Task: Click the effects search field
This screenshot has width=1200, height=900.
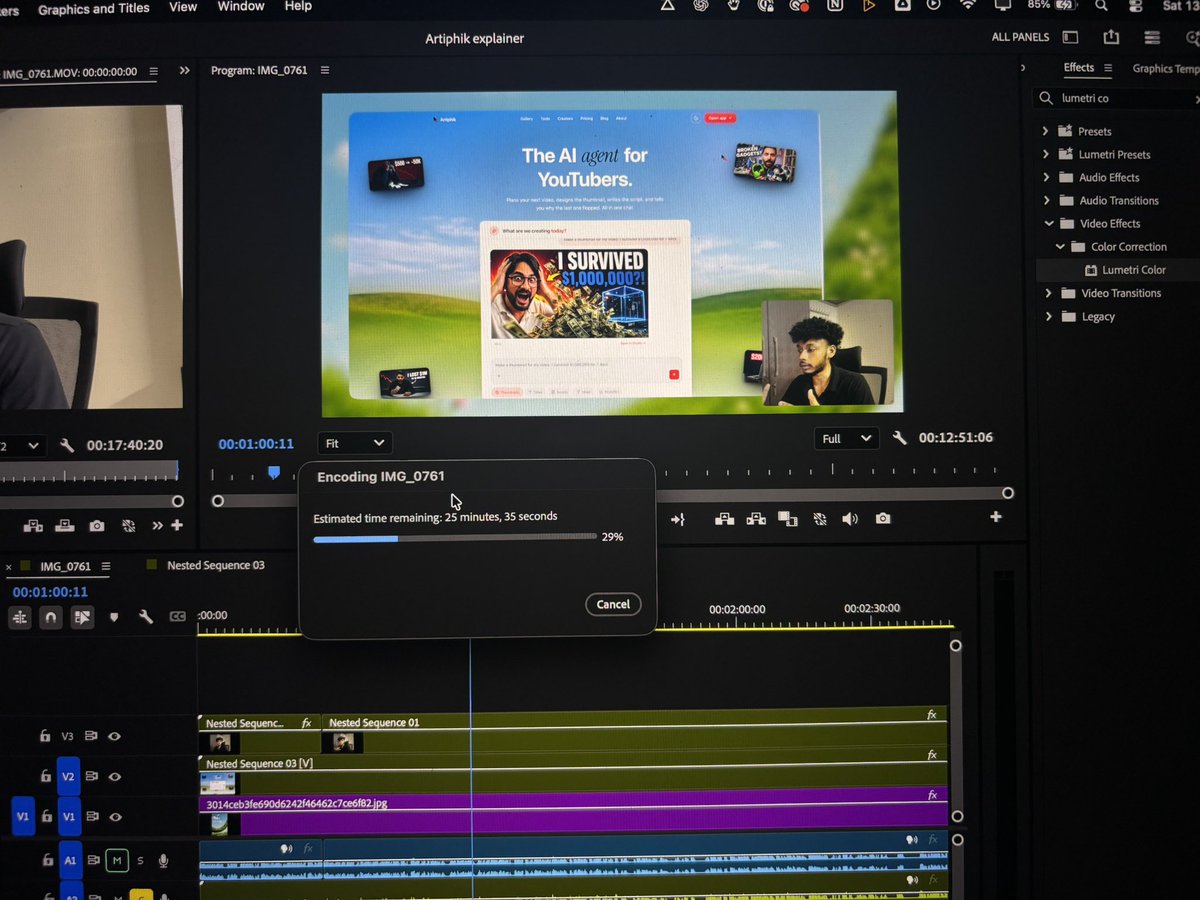Action: point(1117,98)
